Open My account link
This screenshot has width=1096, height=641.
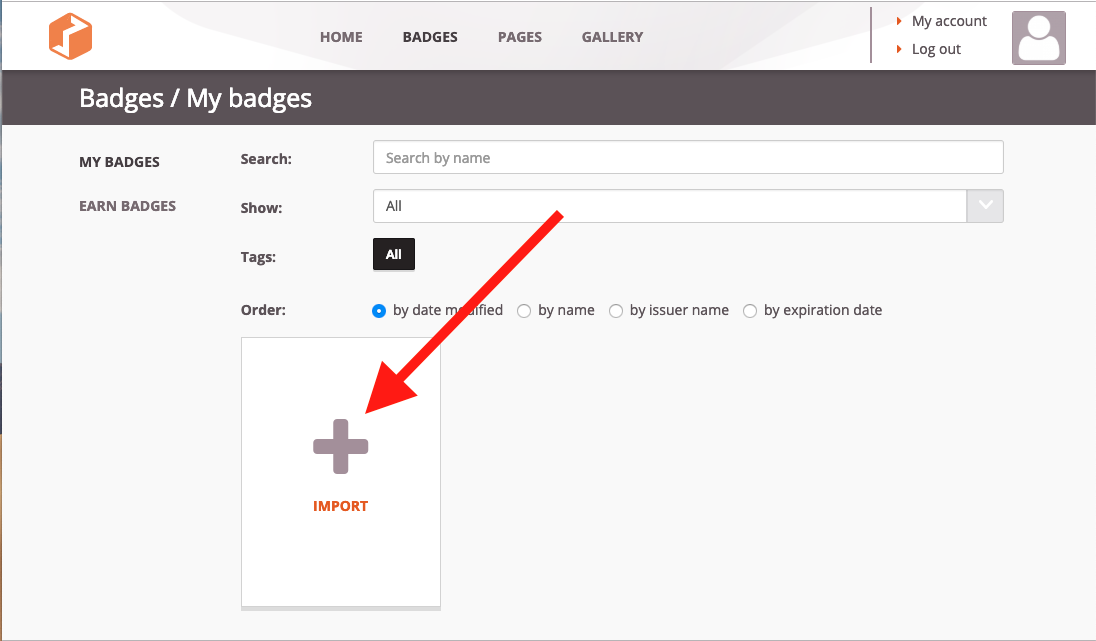click(949, 21)
